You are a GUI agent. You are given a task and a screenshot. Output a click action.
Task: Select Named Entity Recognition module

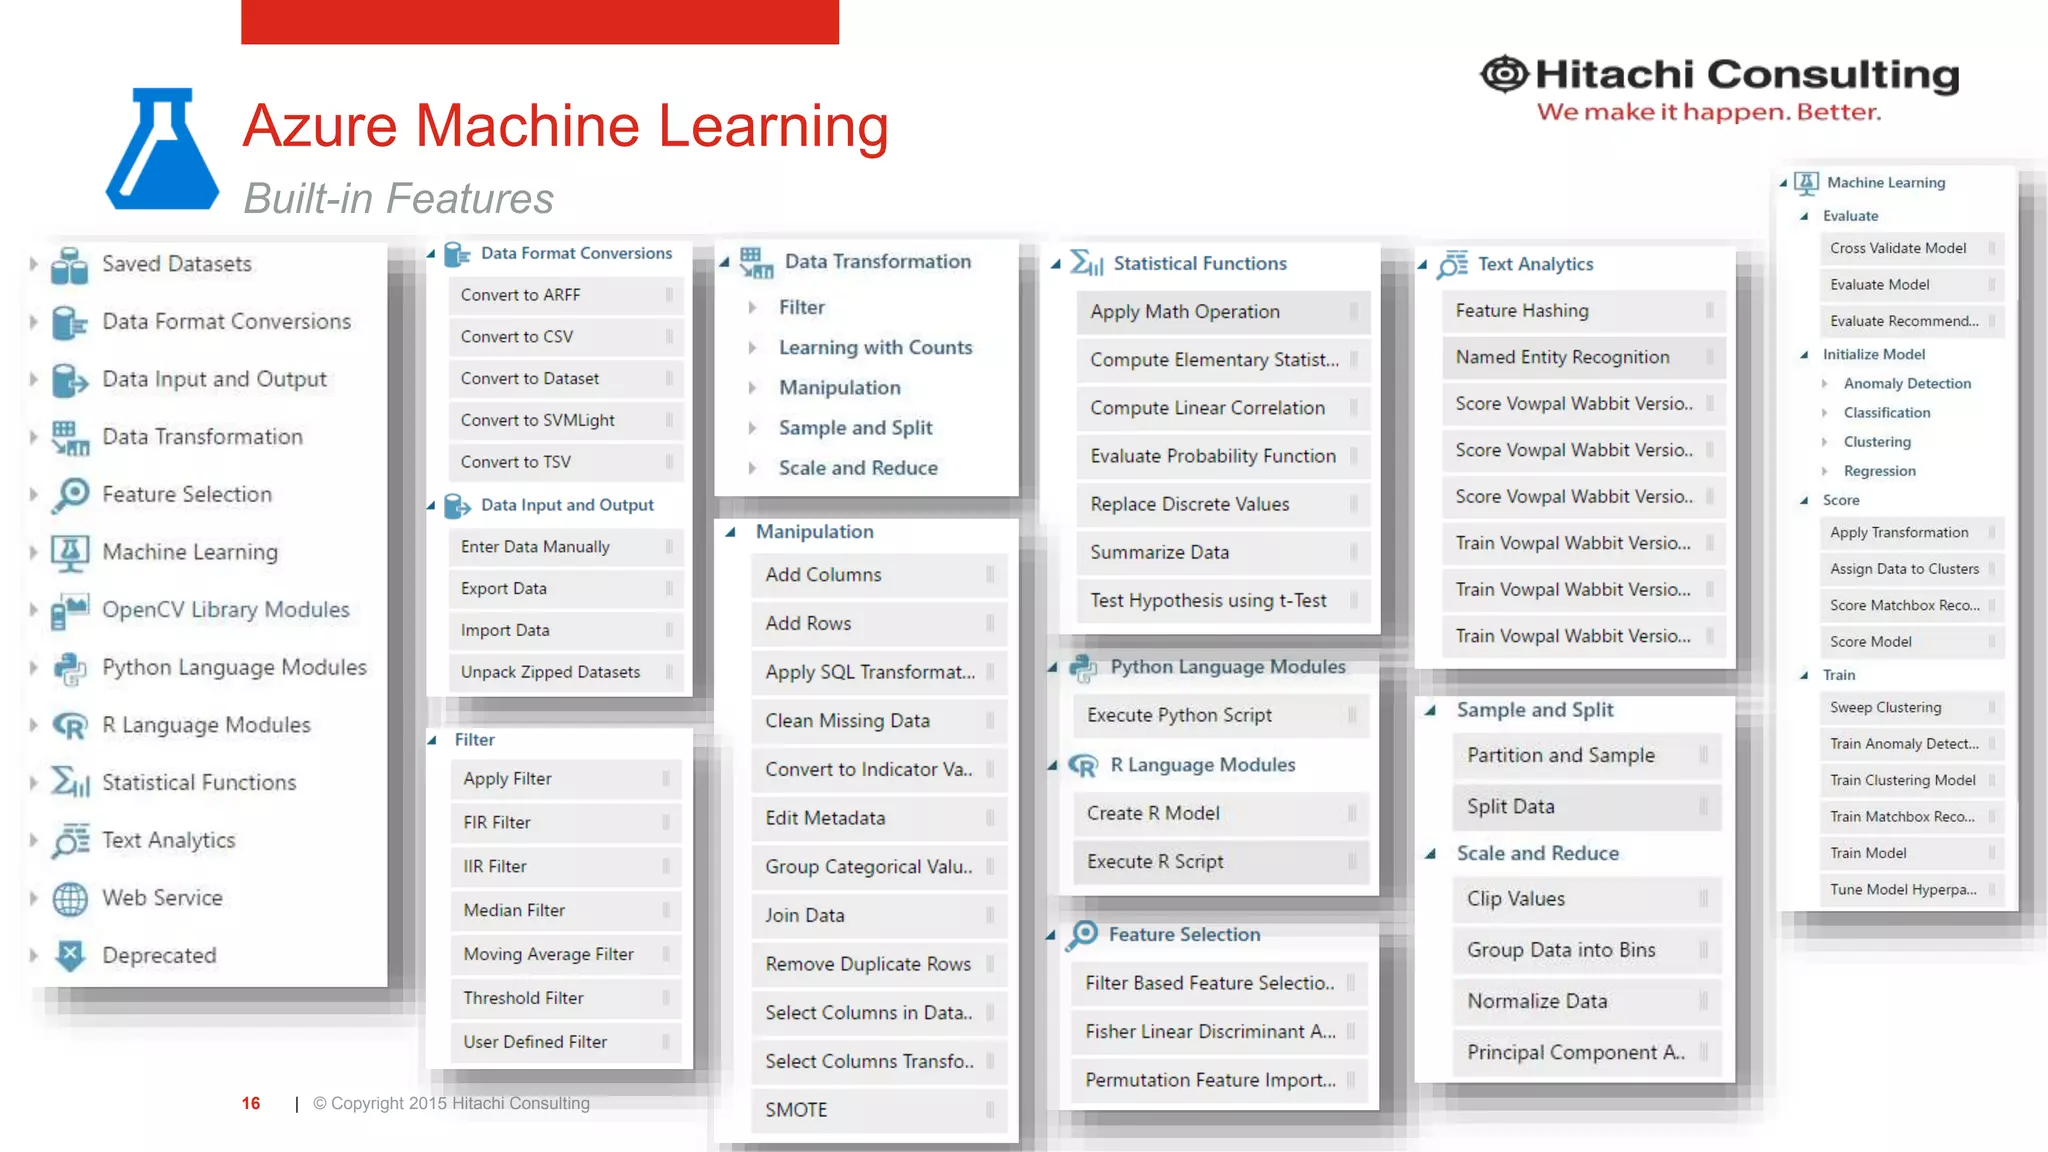[x=1583, y=358]
